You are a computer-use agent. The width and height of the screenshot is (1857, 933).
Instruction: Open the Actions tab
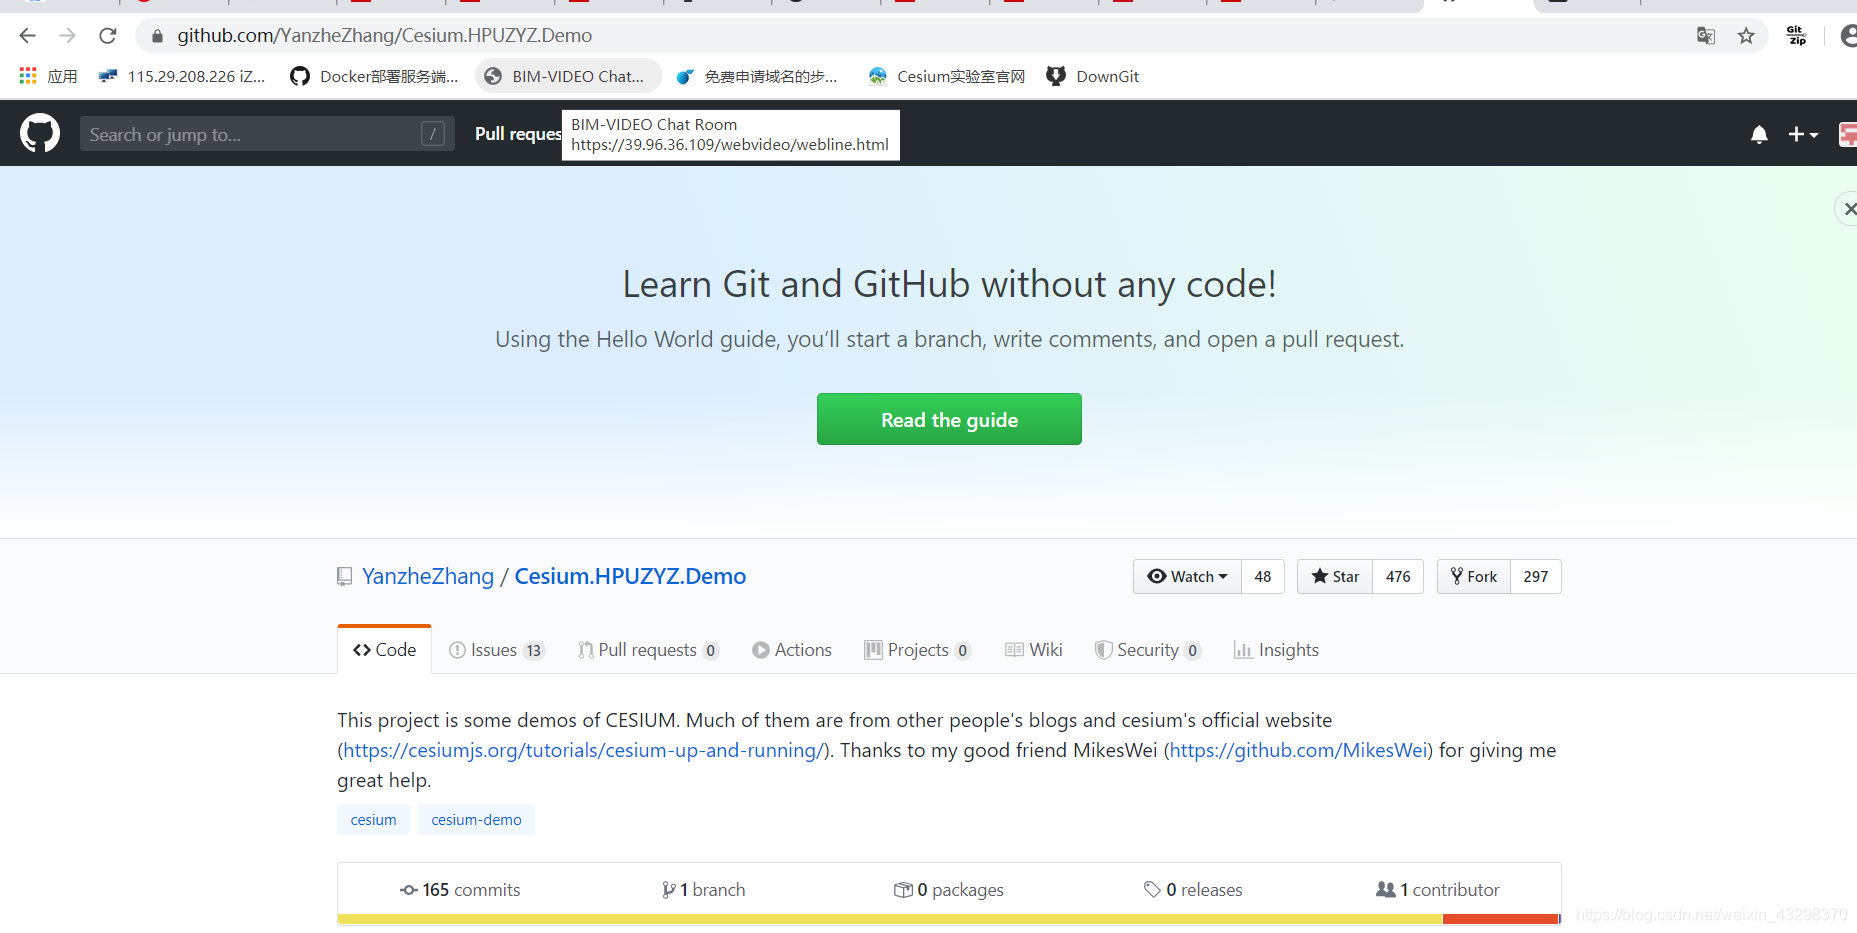[x=792, y=650]
